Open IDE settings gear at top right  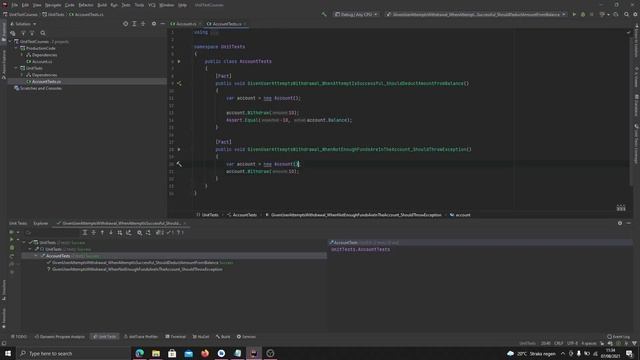(x=635, y=14)
